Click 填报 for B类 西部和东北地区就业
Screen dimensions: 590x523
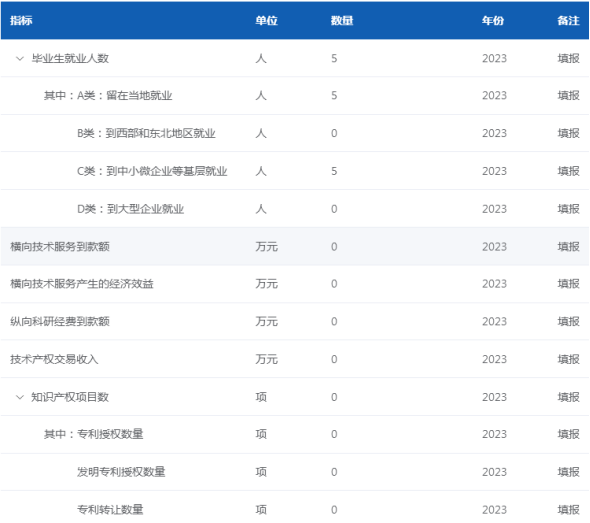[569, 133]
